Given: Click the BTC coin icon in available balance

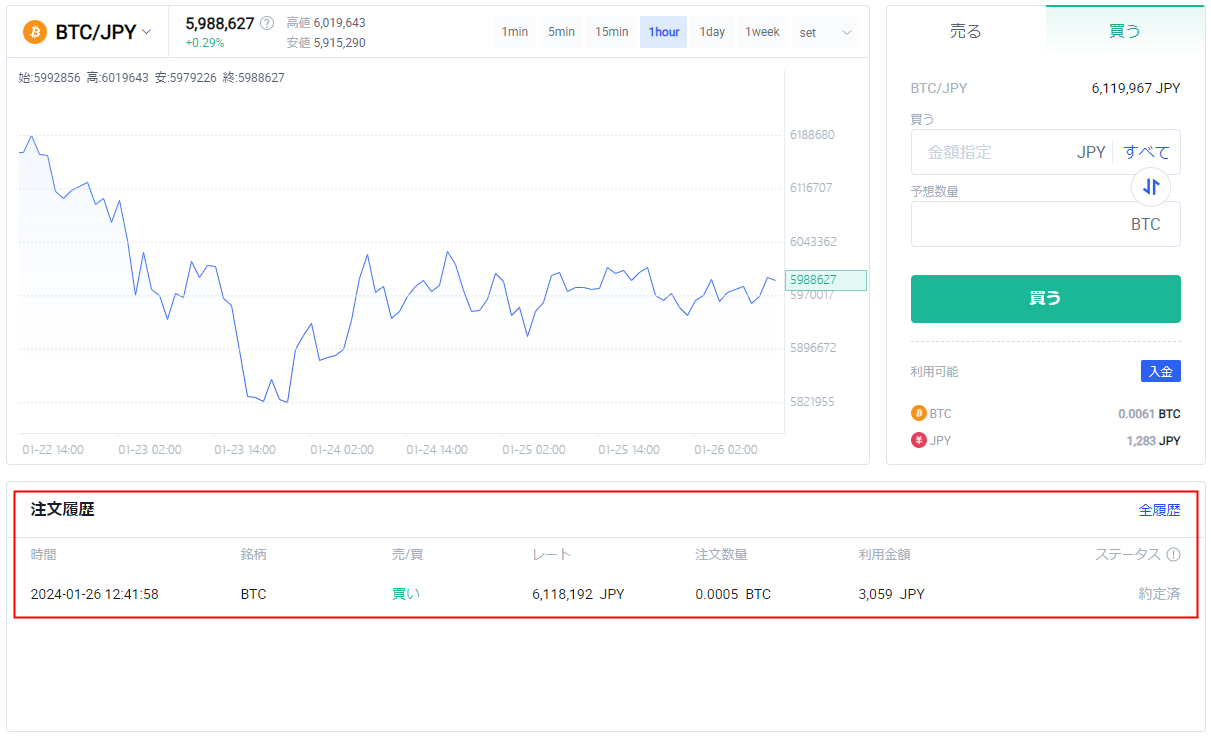Looking at the screenshot, I should [918, 414].
